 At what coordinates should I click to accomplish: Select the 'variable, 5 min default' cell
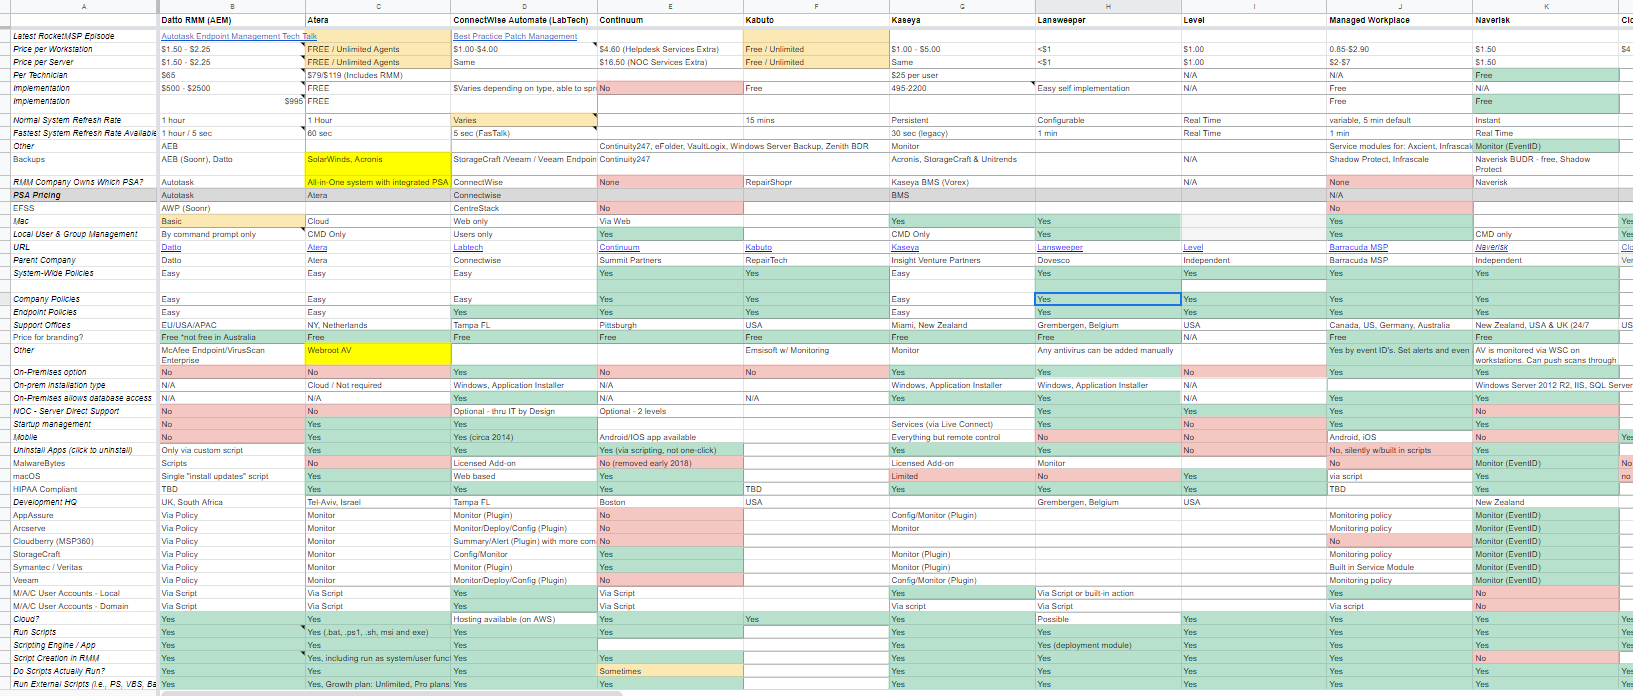click(1400, 120)
